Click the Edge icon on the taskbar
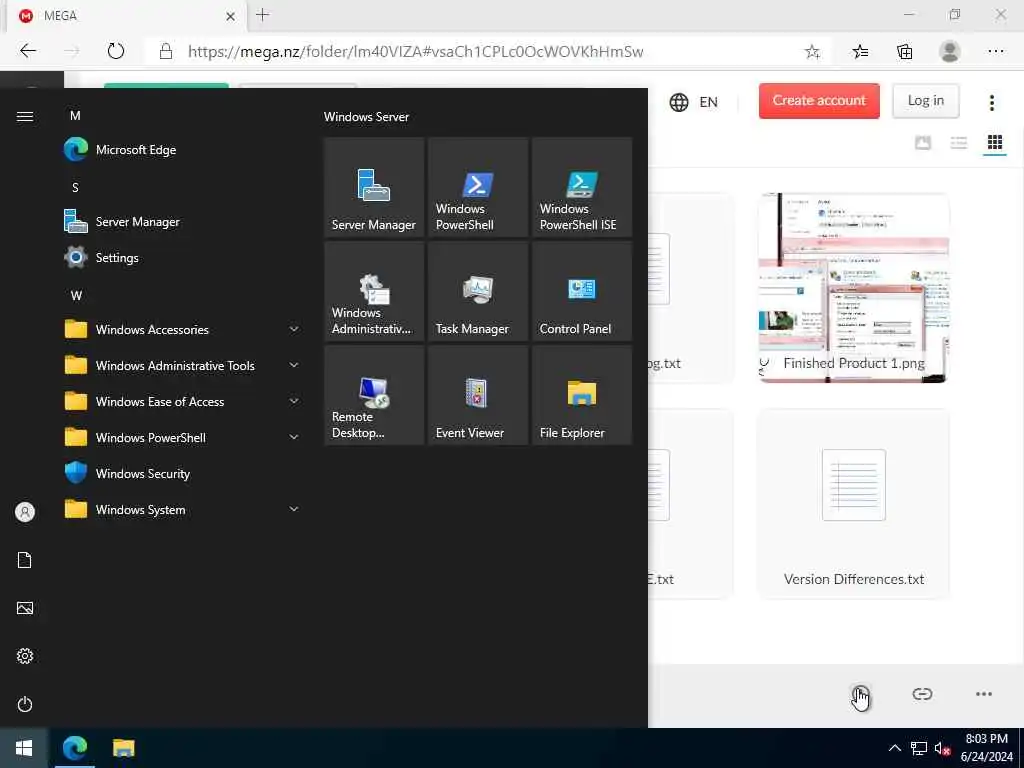Image resolution: width=1024 pixels, height=768 pixels. [74, 748]
